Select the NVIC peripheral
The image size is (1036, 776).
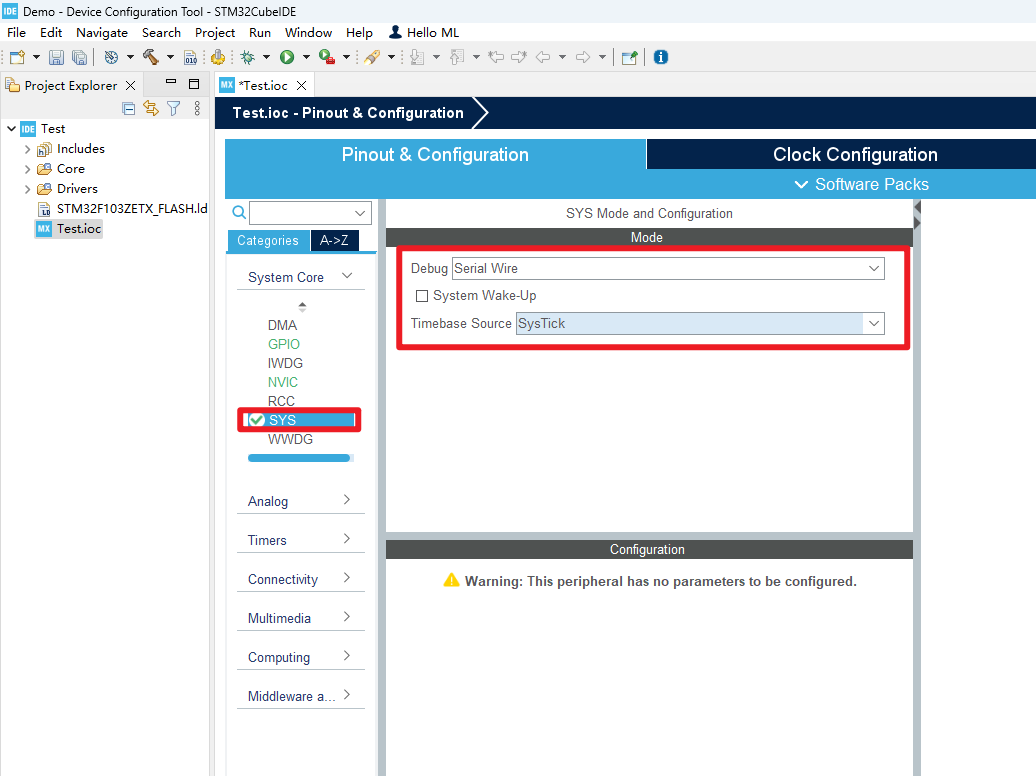(x=283, y=382)
